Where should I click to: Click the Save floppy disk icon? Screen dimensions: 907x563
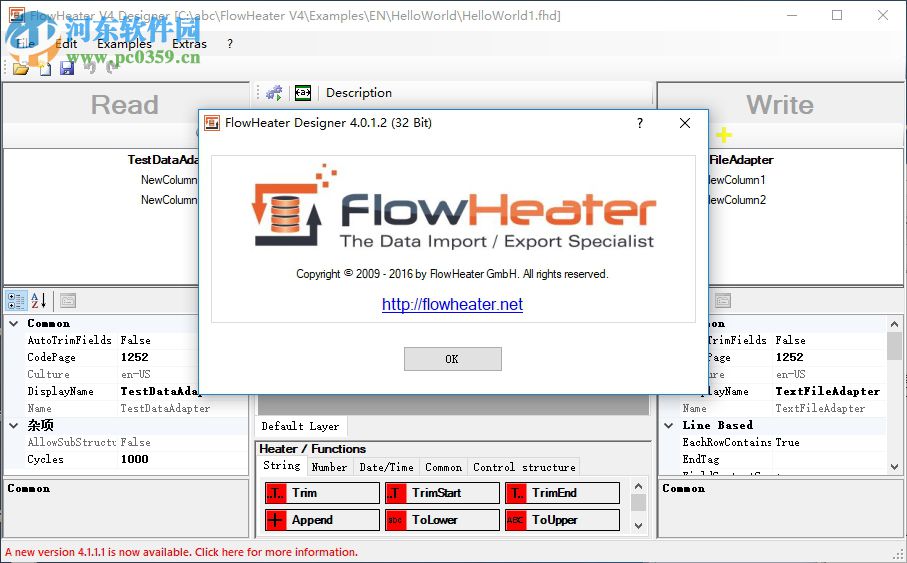tap(67, 69)
